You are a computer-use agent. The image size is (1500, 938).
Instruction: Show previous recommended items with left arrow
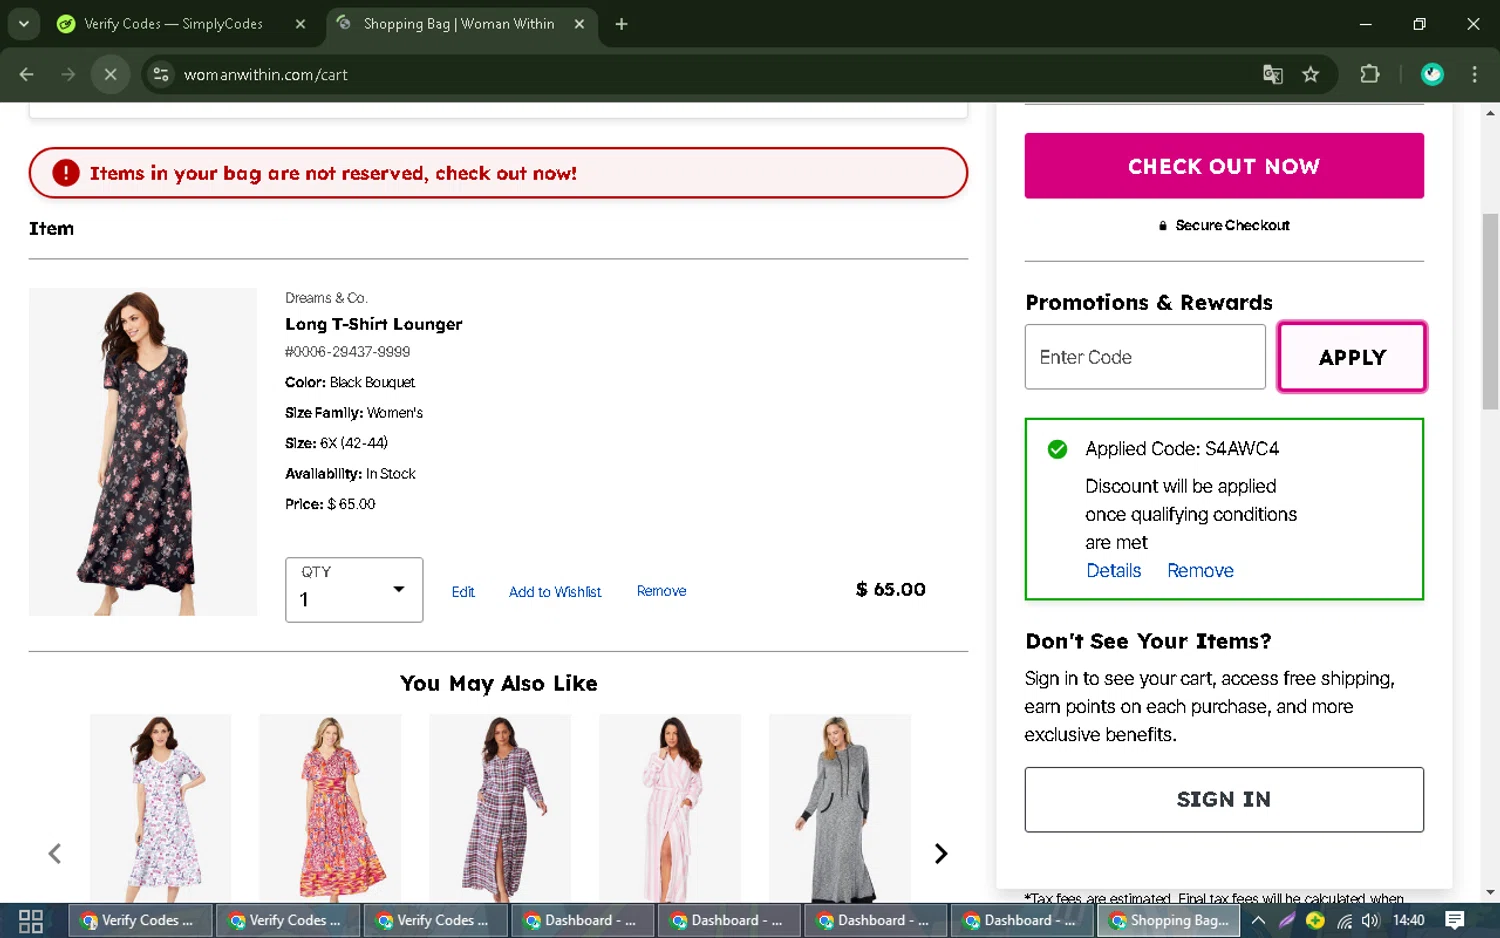click(55, 853)
